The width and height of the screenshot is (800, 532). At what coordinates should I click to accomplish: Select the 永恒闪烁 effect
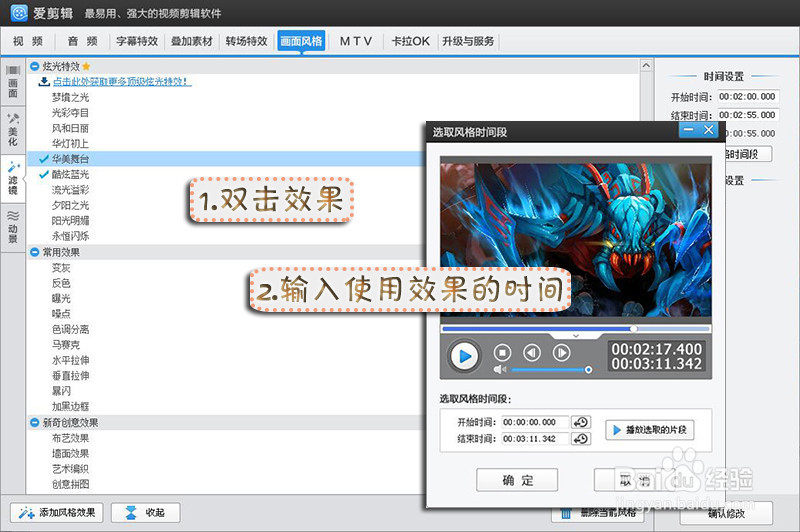(70, 236)
